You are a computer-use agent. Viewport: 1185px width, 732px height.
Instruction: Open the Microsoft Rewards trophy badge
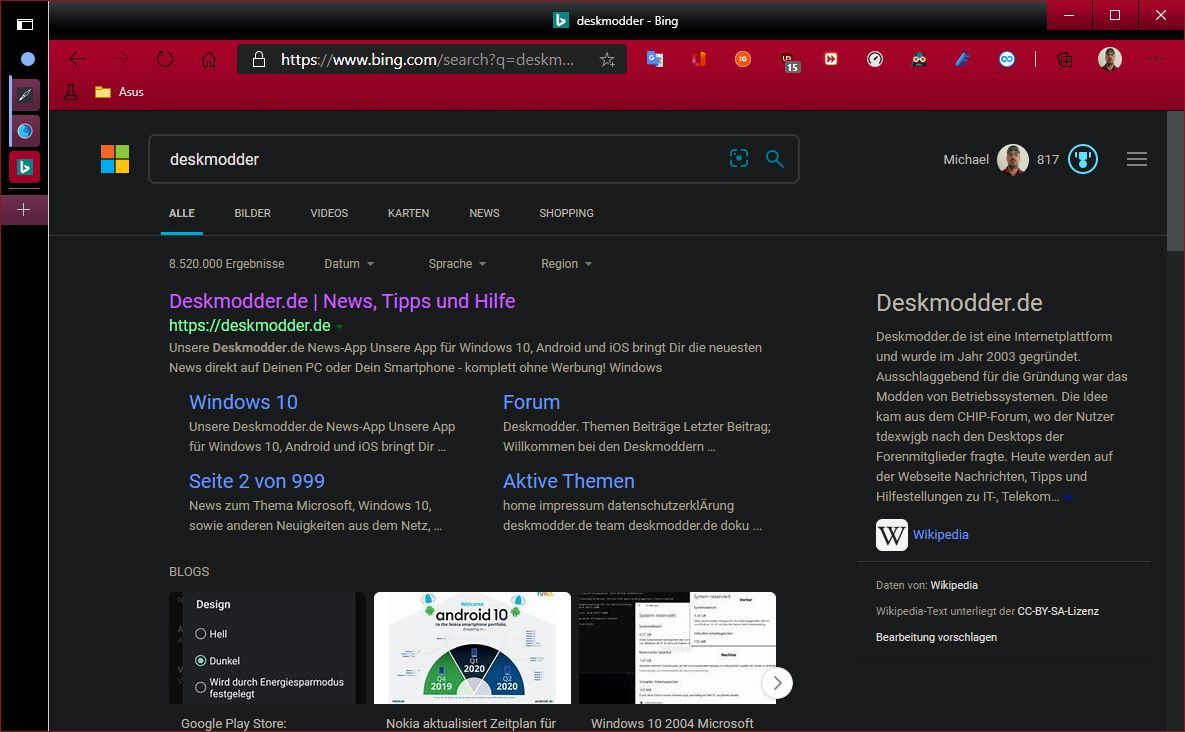click(x=1082, y=159)
